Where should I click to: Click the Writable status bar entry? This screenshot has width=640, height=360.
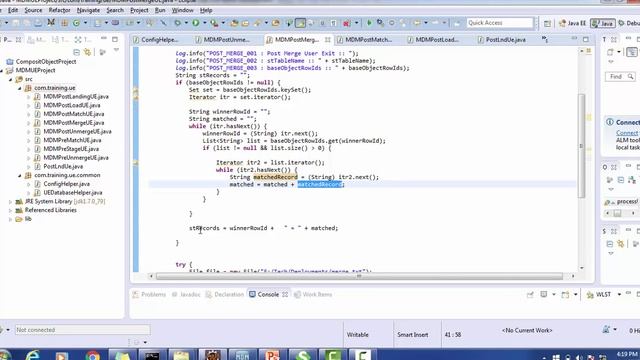pyautogui.click(x=358, y=335)
